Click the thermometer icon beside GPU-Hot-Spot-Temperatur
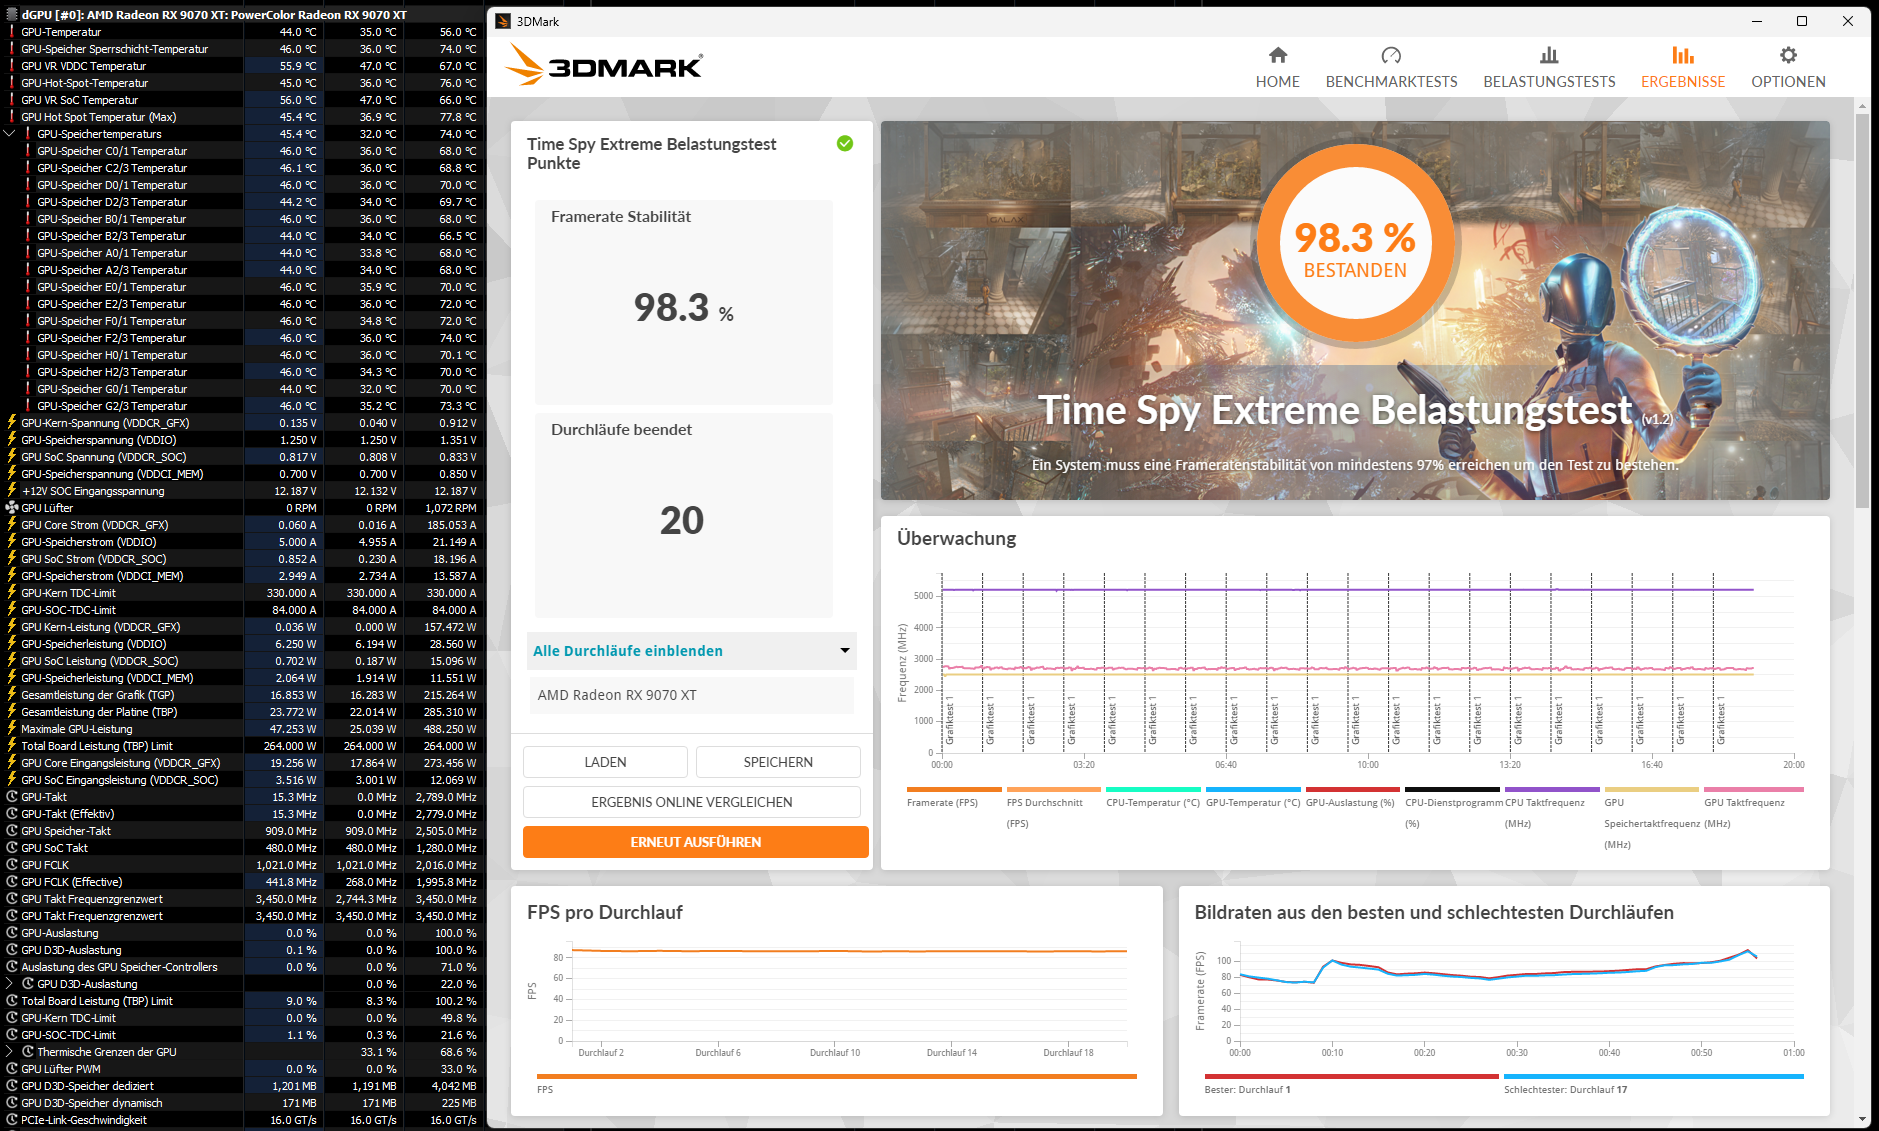Screen dimensions: 1879x1131 pyautogui.click(x=12, y=83)
